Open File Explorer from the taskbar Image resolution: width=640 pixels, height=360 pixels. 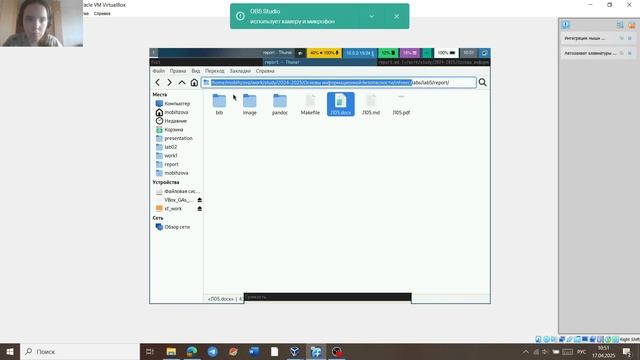pyautogui.click(x=171, y=351)
